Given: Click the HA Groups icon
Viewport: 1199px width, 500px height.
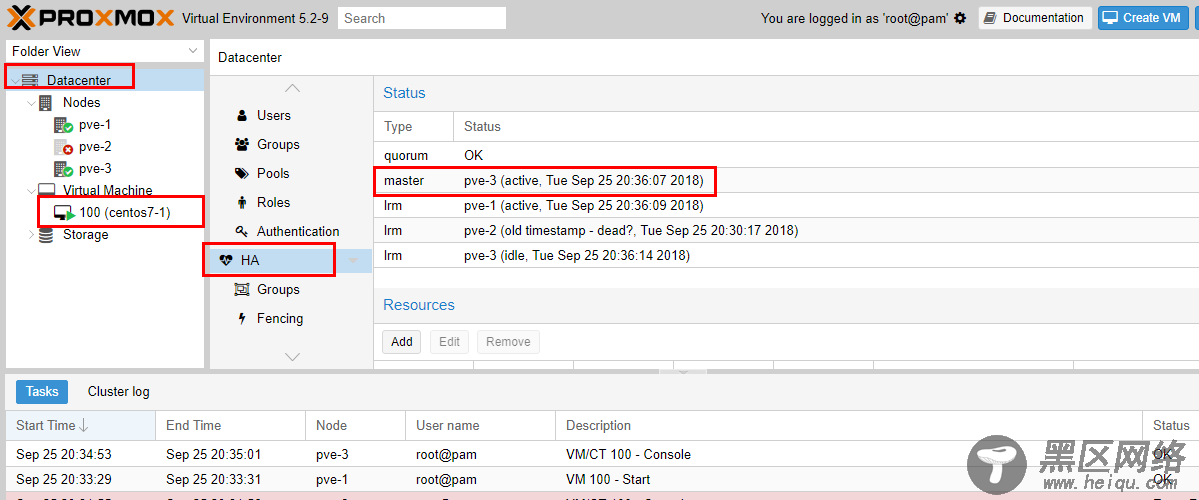Looking at the screenshot, I should click(242, 290).
